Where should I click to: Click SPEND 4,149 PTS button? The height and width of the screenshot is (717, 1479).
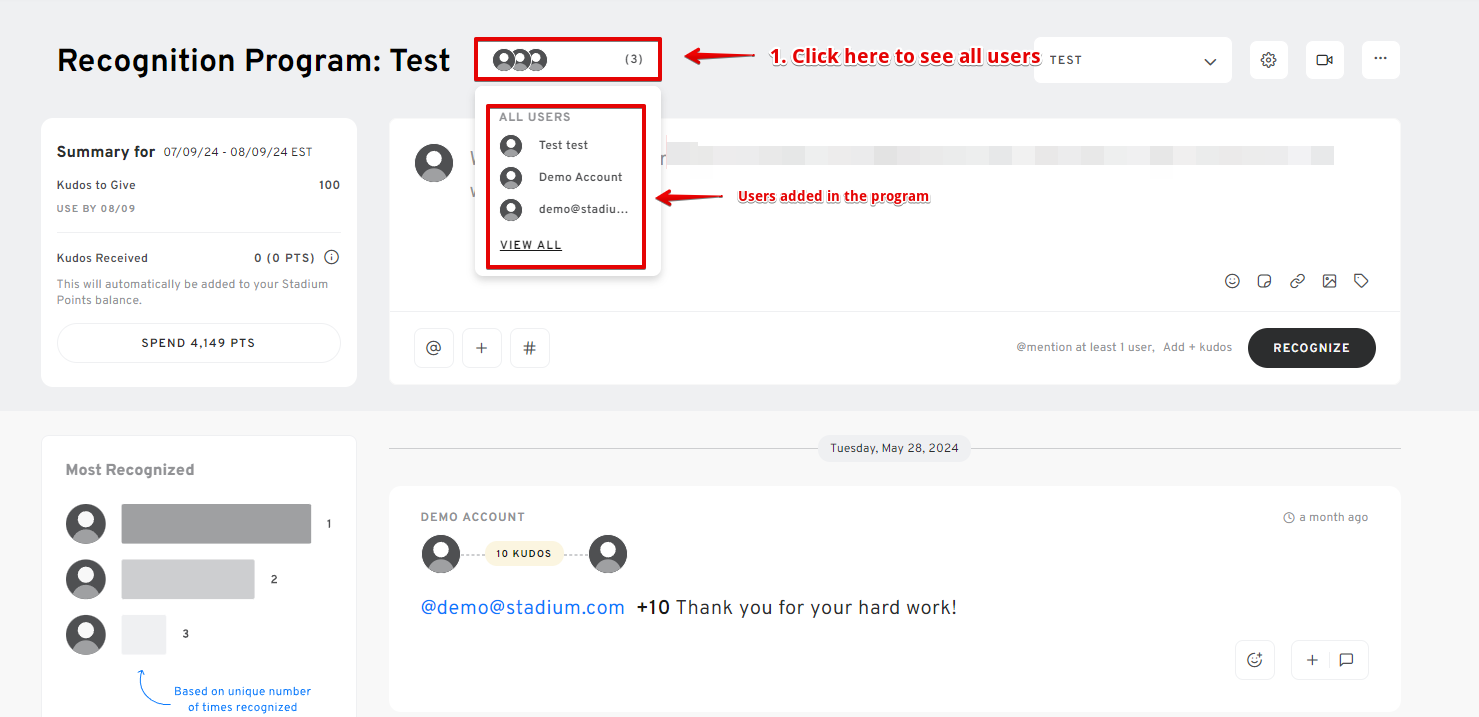(198, 343)
